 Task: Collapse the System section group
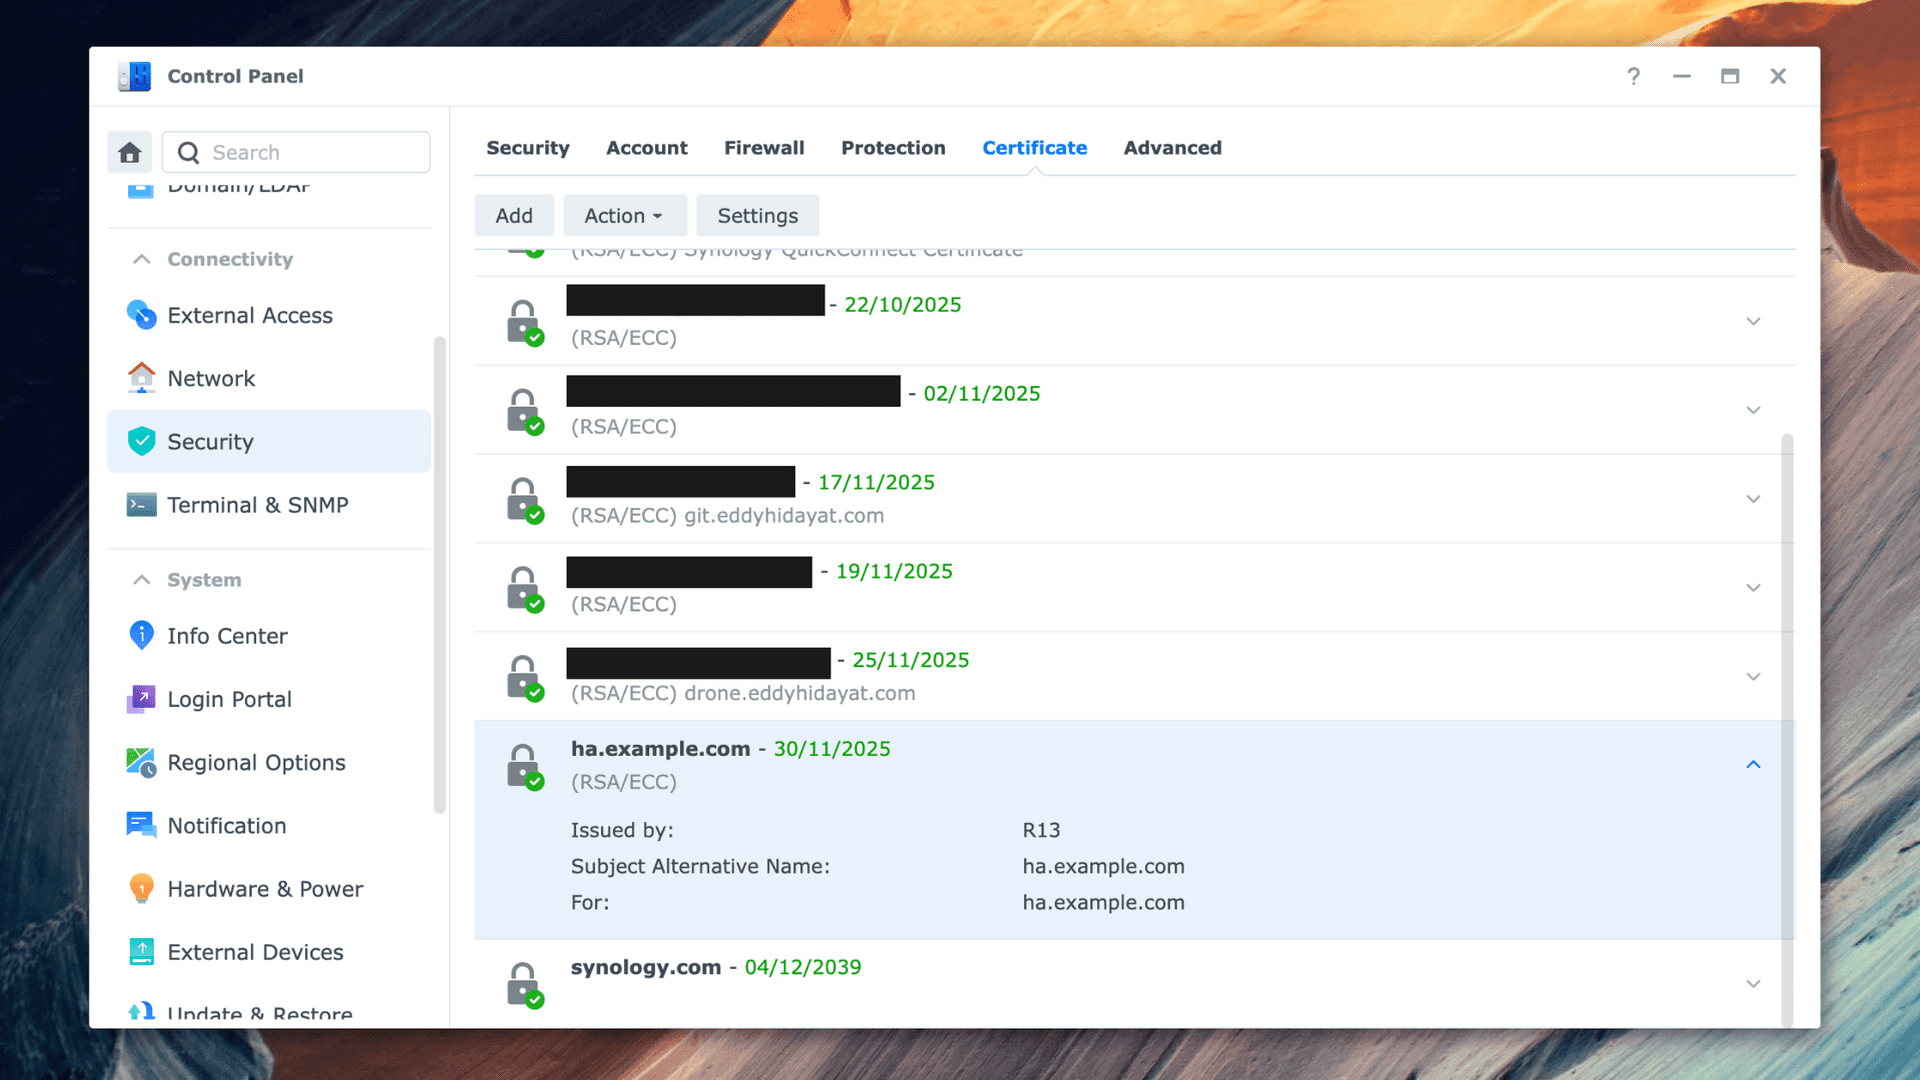142,580
